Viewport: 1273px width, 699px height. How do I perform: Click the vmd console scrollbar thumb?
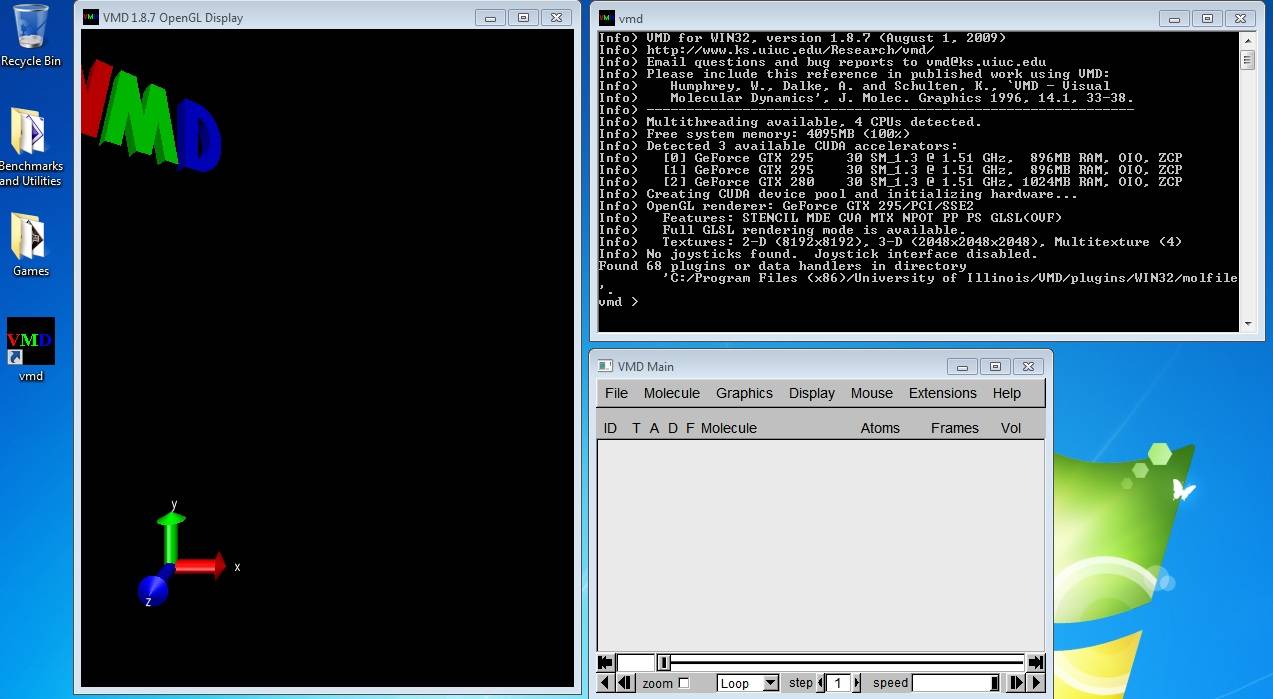[1247, 59]
